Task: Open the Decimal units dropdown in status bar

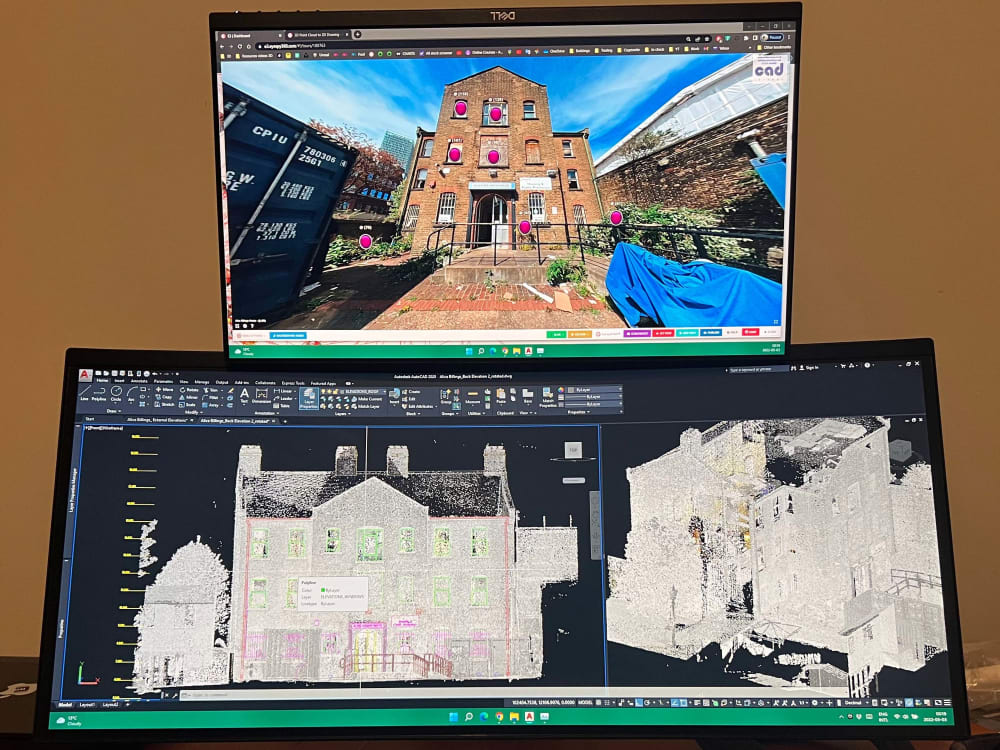Action: (x=856, y=702)
